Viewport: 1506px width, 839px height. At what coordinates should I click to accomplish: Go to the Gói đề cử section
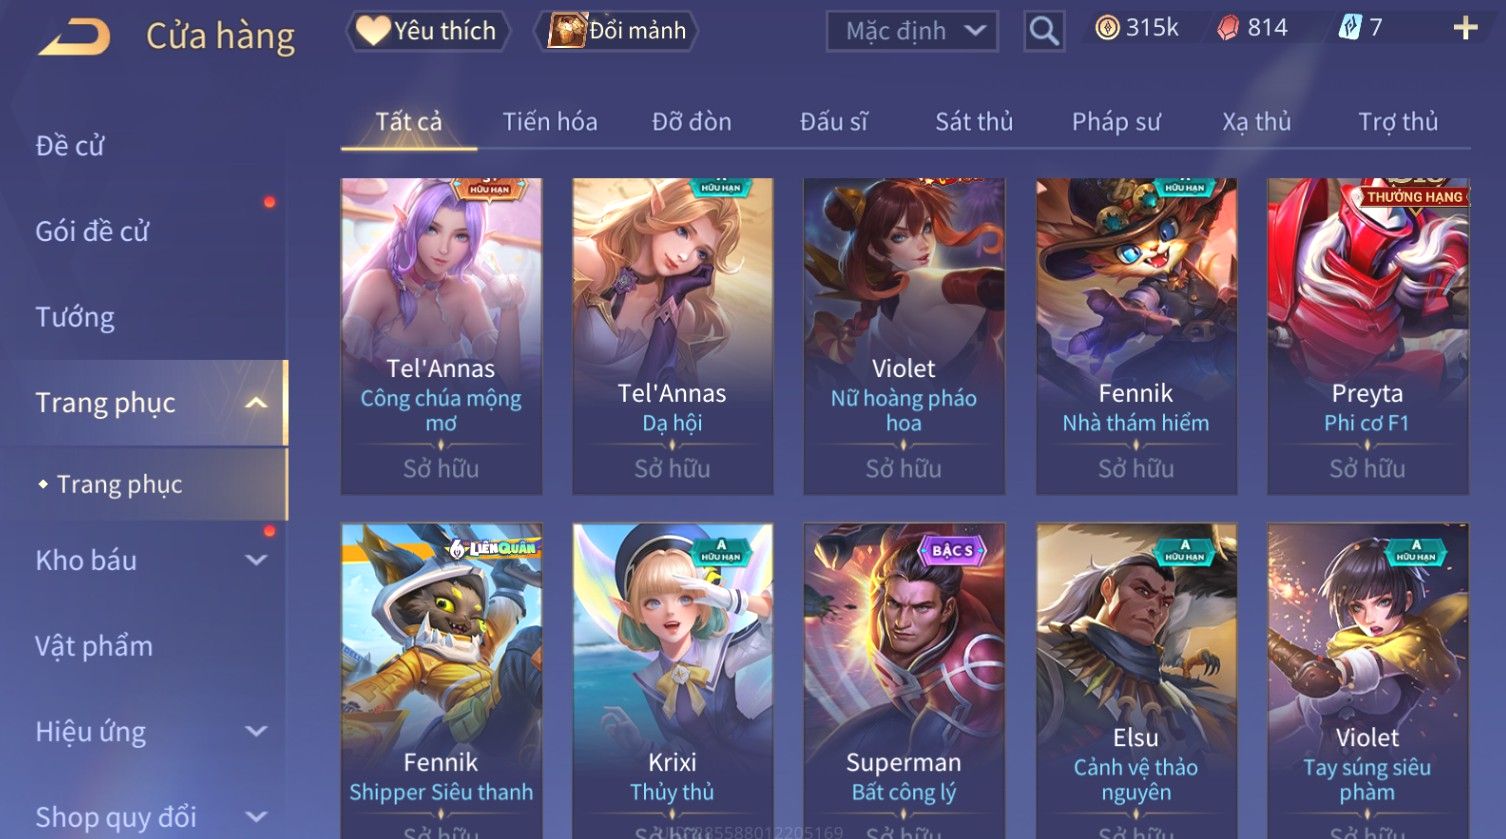click(x=92, y=232)
